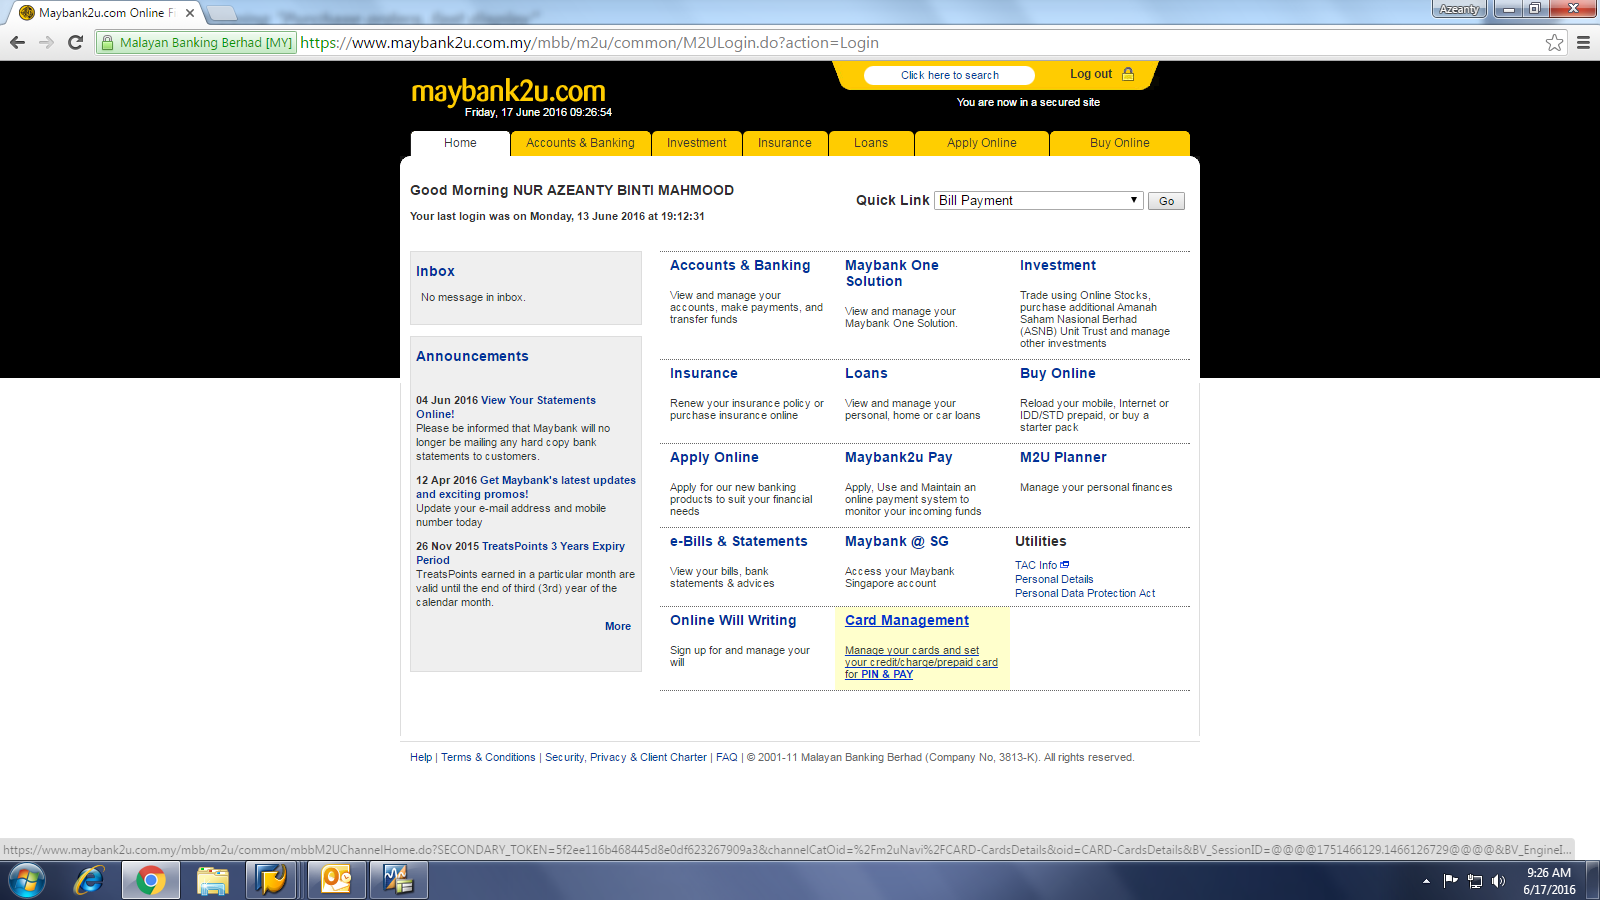Go to the Loans tab
Image resolution: width=1600 pixels, height=900 pixels.
[871, 143]
